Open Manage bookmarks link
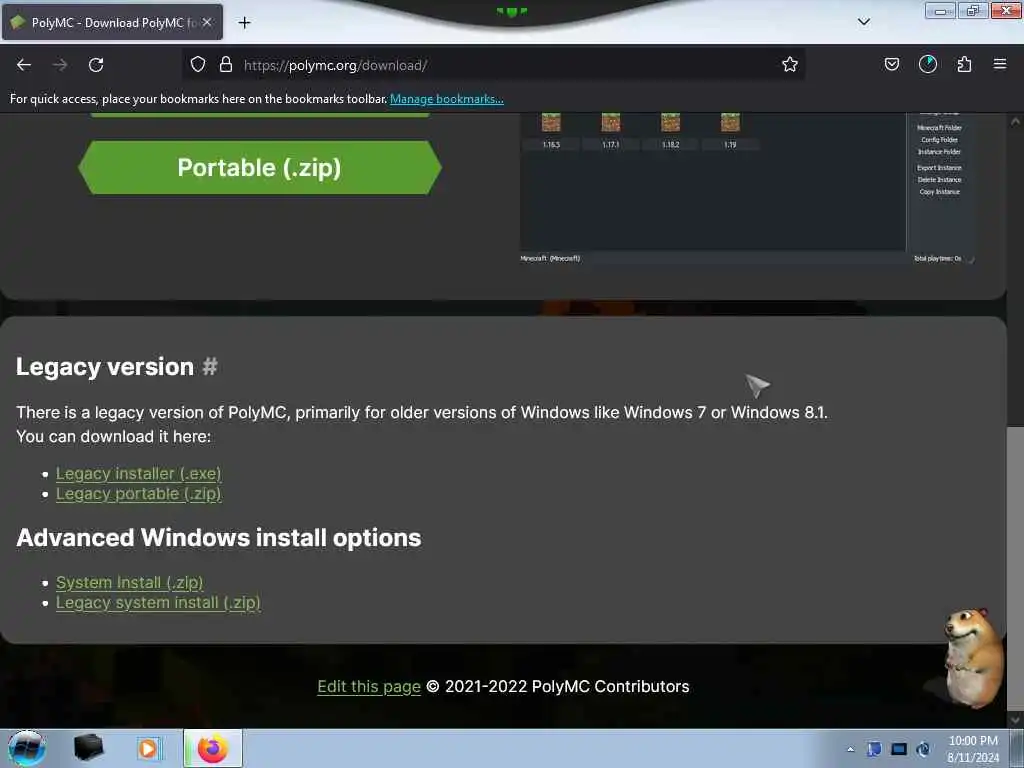Image resolution: width=1024 pixels, height=768 pixels. coord(447,99)
